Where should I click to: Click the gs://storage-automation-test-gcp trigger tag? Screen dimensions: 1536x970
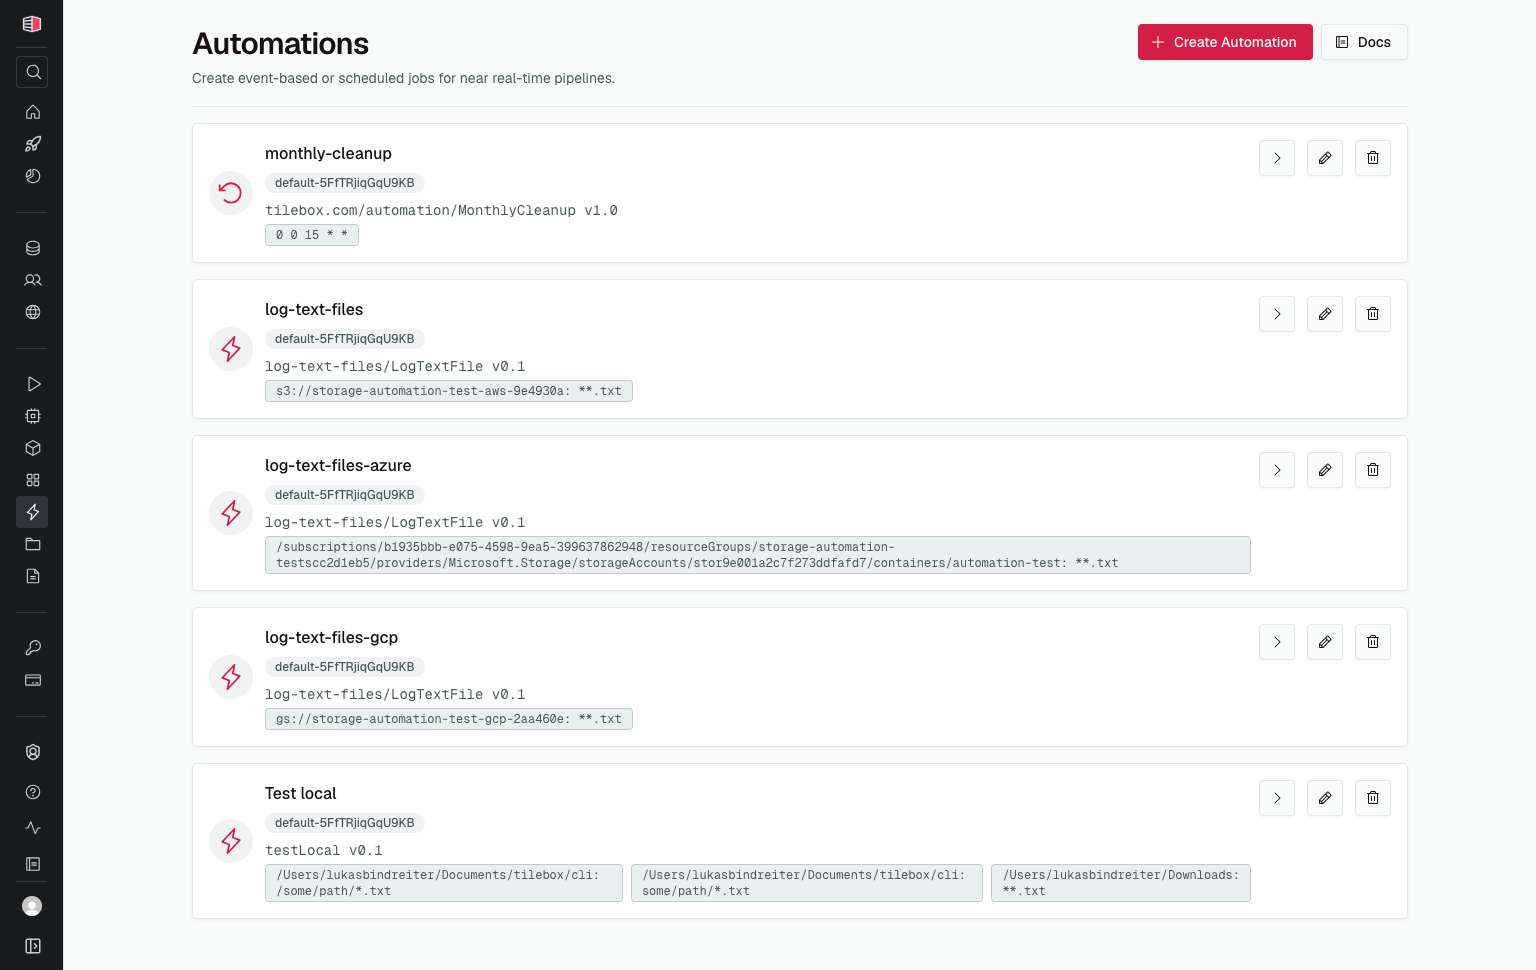[x=449, y=719]
